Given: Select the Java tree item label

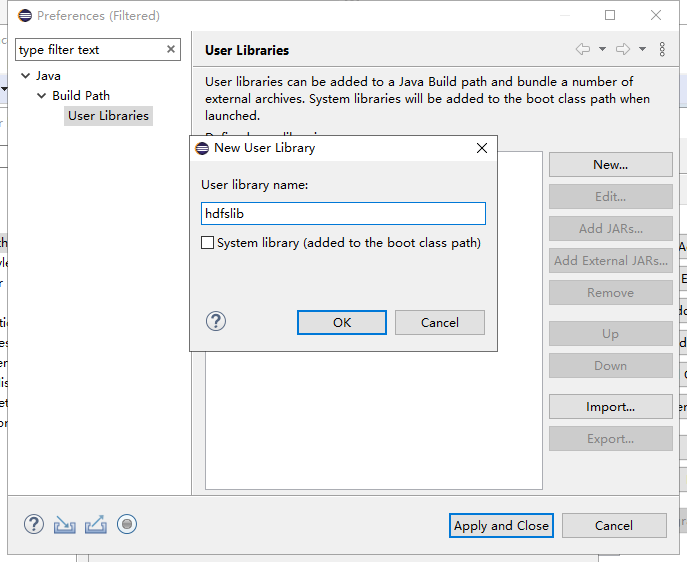Looking at the screenshot, I should point(48,76).
